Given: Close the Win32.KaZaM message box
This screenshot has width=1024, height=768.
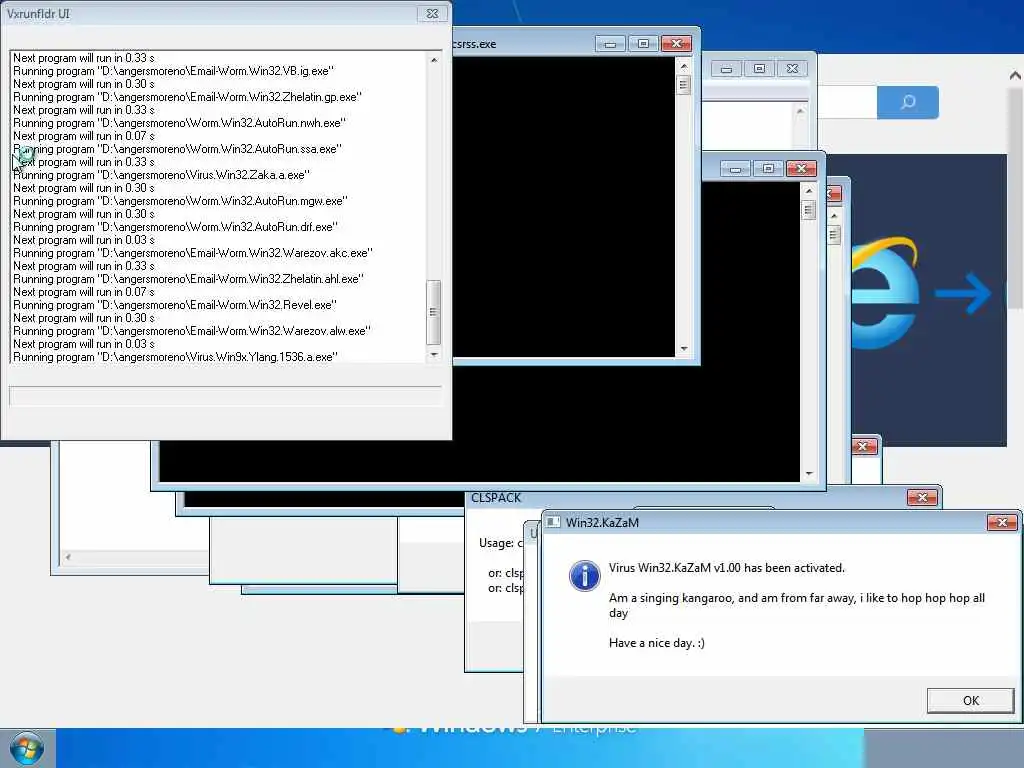Looking at the screenshot, I should pyautogui.click(x=1001, y=522).
